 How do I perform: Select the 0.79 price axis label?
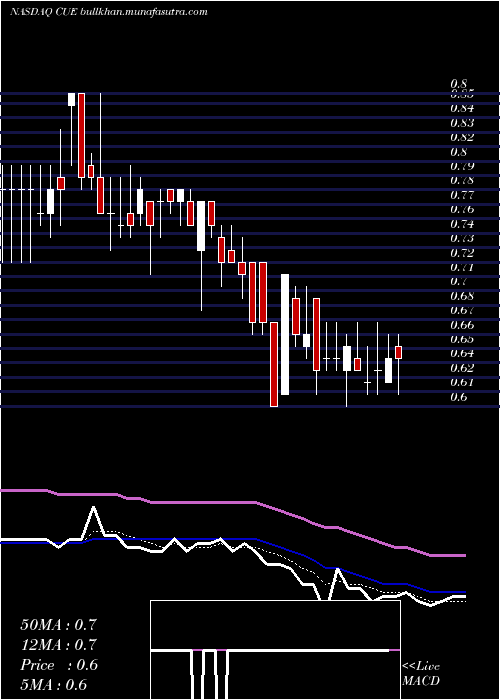point(462,166)
